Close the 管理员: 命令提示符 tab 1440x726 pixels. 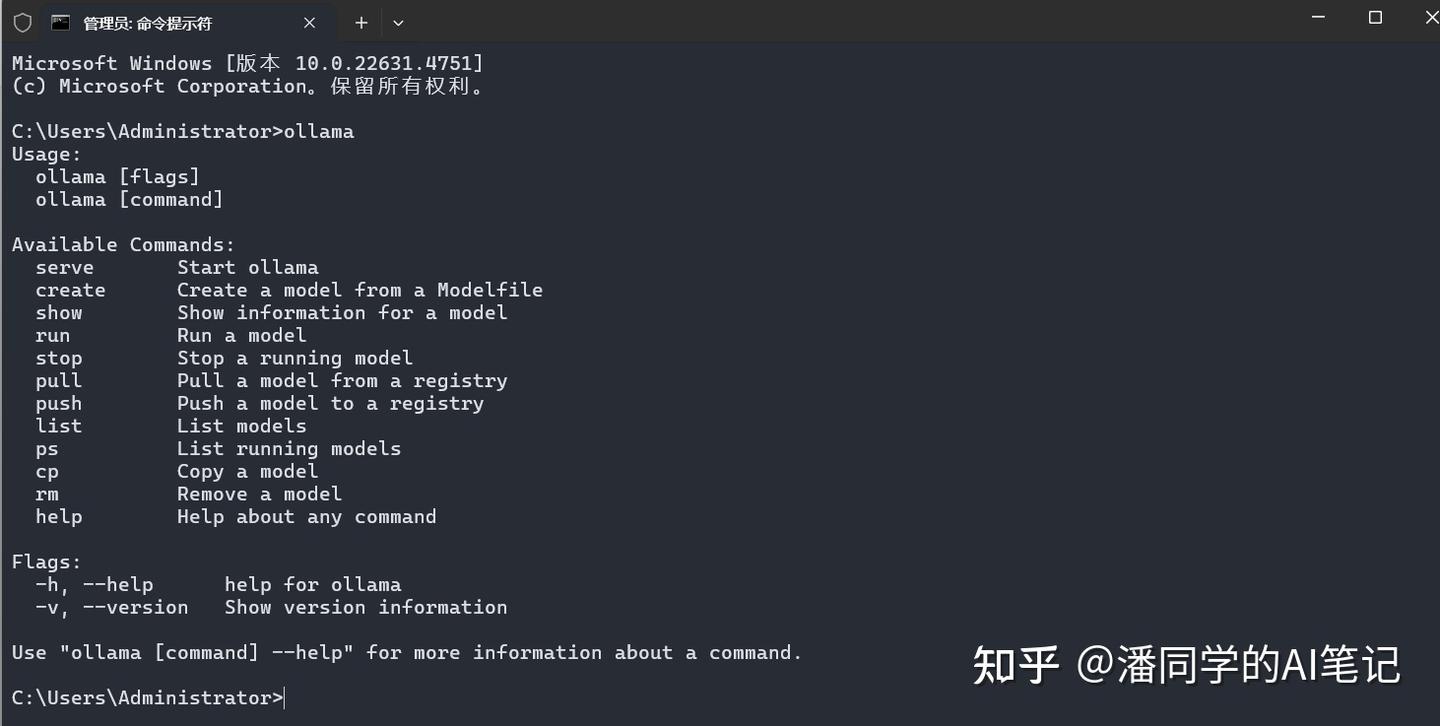[x=309, y=22]
